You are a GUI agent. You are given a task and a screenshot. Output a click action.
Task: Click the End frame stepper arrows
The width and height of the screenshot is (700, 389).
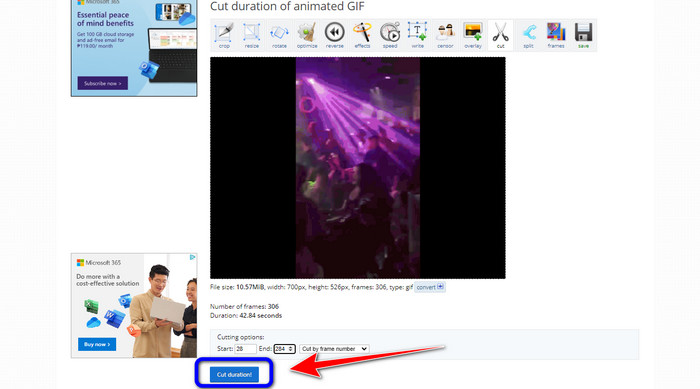pos(291,349)
